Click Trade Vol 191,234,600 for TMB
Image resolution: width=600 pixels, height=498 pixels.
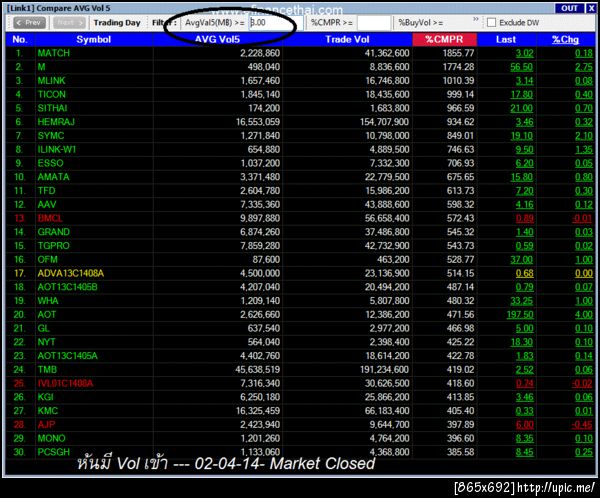[x=385, y=370]
